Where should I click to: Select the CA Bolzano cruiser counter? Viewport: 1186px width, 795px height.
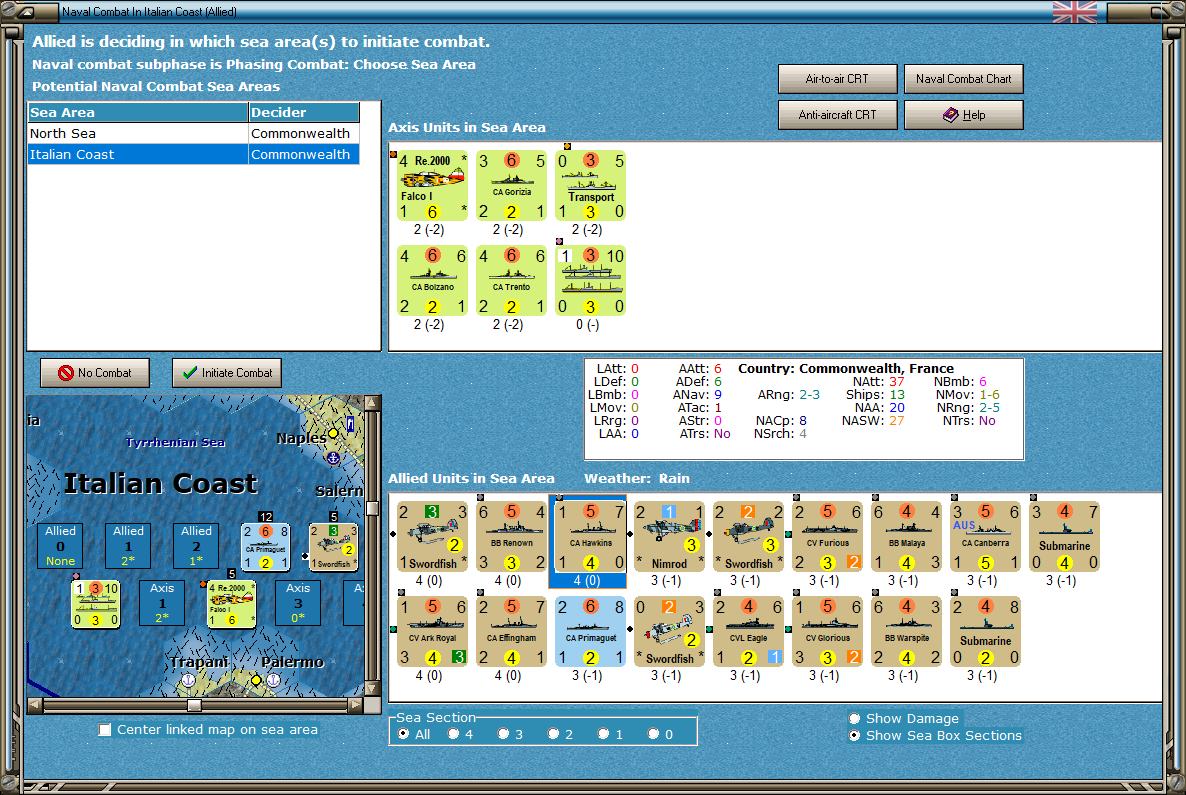[432, 280]
